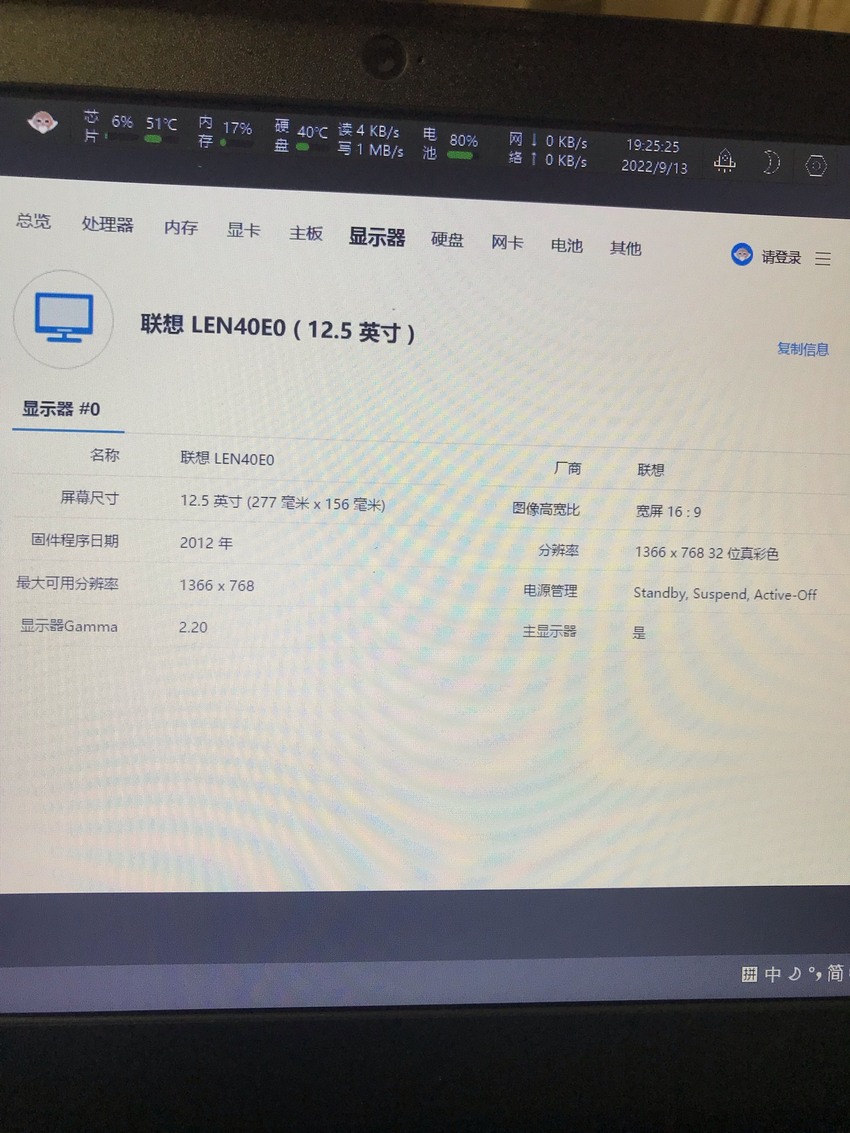Click the 厂商 value 联想
The width and height of the screenshot is (850, 1133).
[651, 470]
